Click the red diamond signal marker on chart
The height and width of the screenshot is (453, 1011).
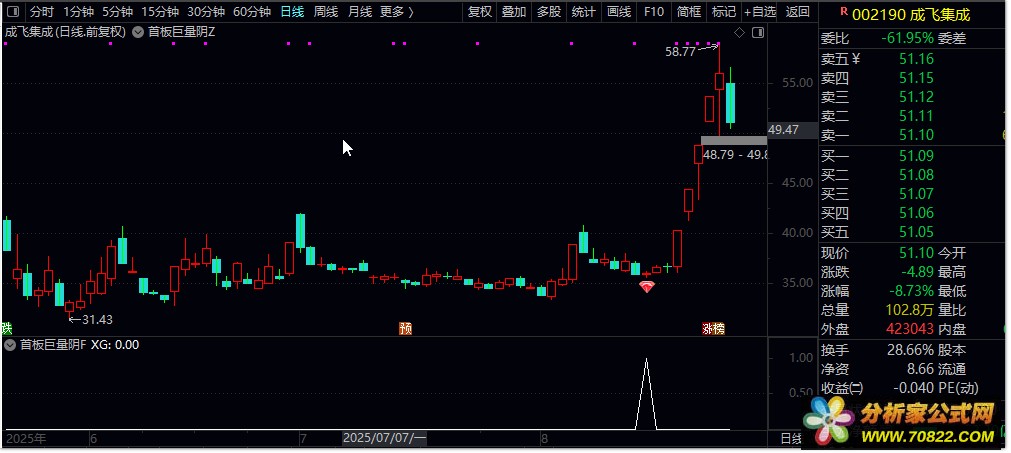[x=647, y=287]
